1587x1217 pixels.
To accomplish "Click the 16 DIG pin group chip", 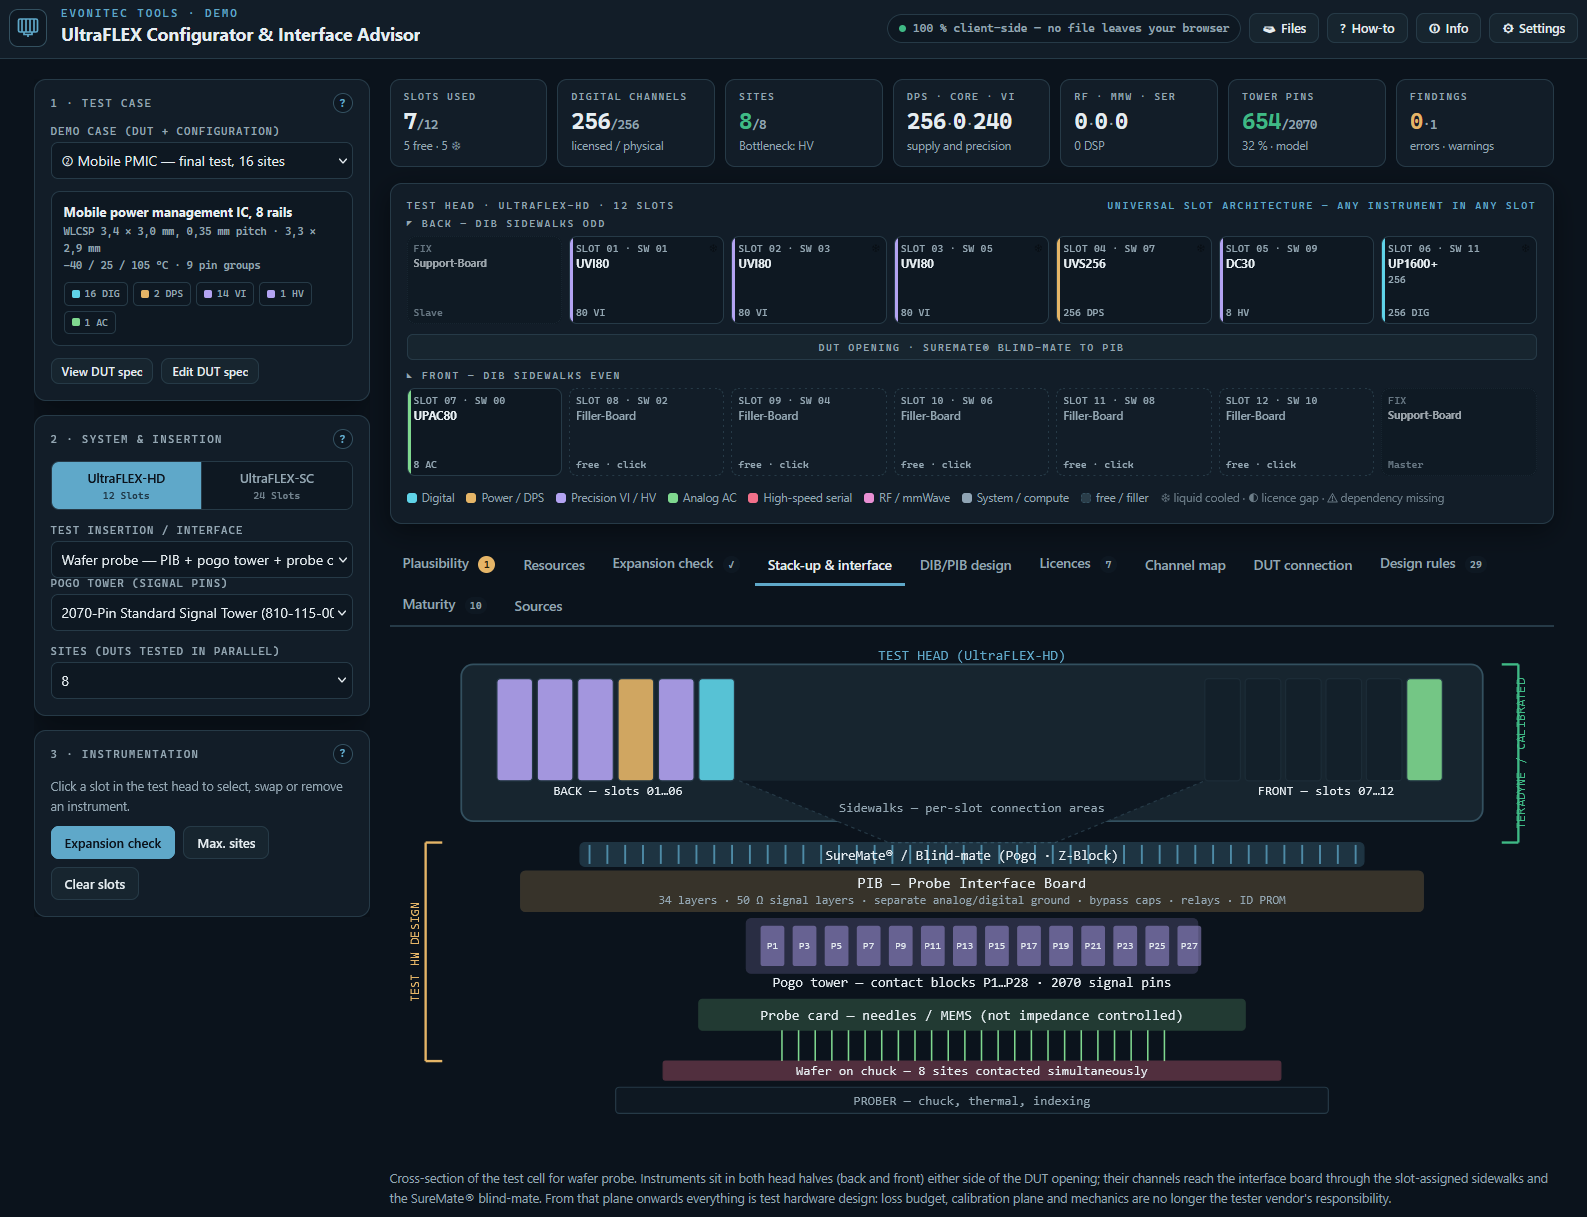I will 96,294.
